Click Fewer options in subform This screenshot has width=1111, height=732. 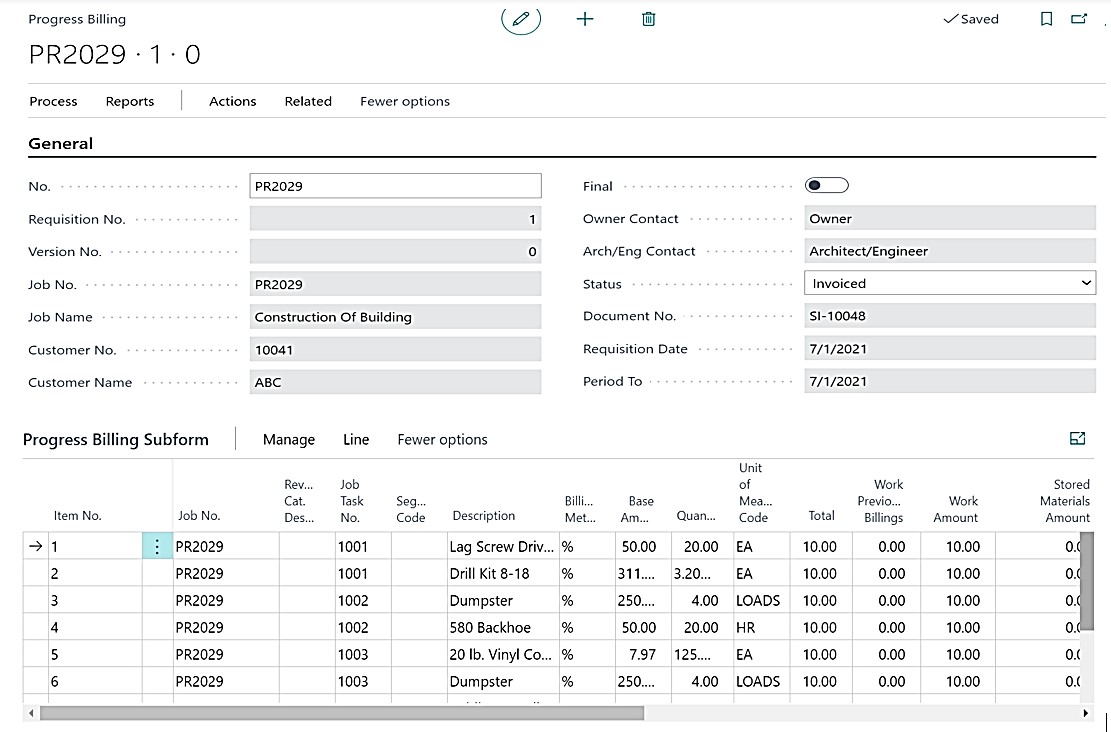point(442,439)
